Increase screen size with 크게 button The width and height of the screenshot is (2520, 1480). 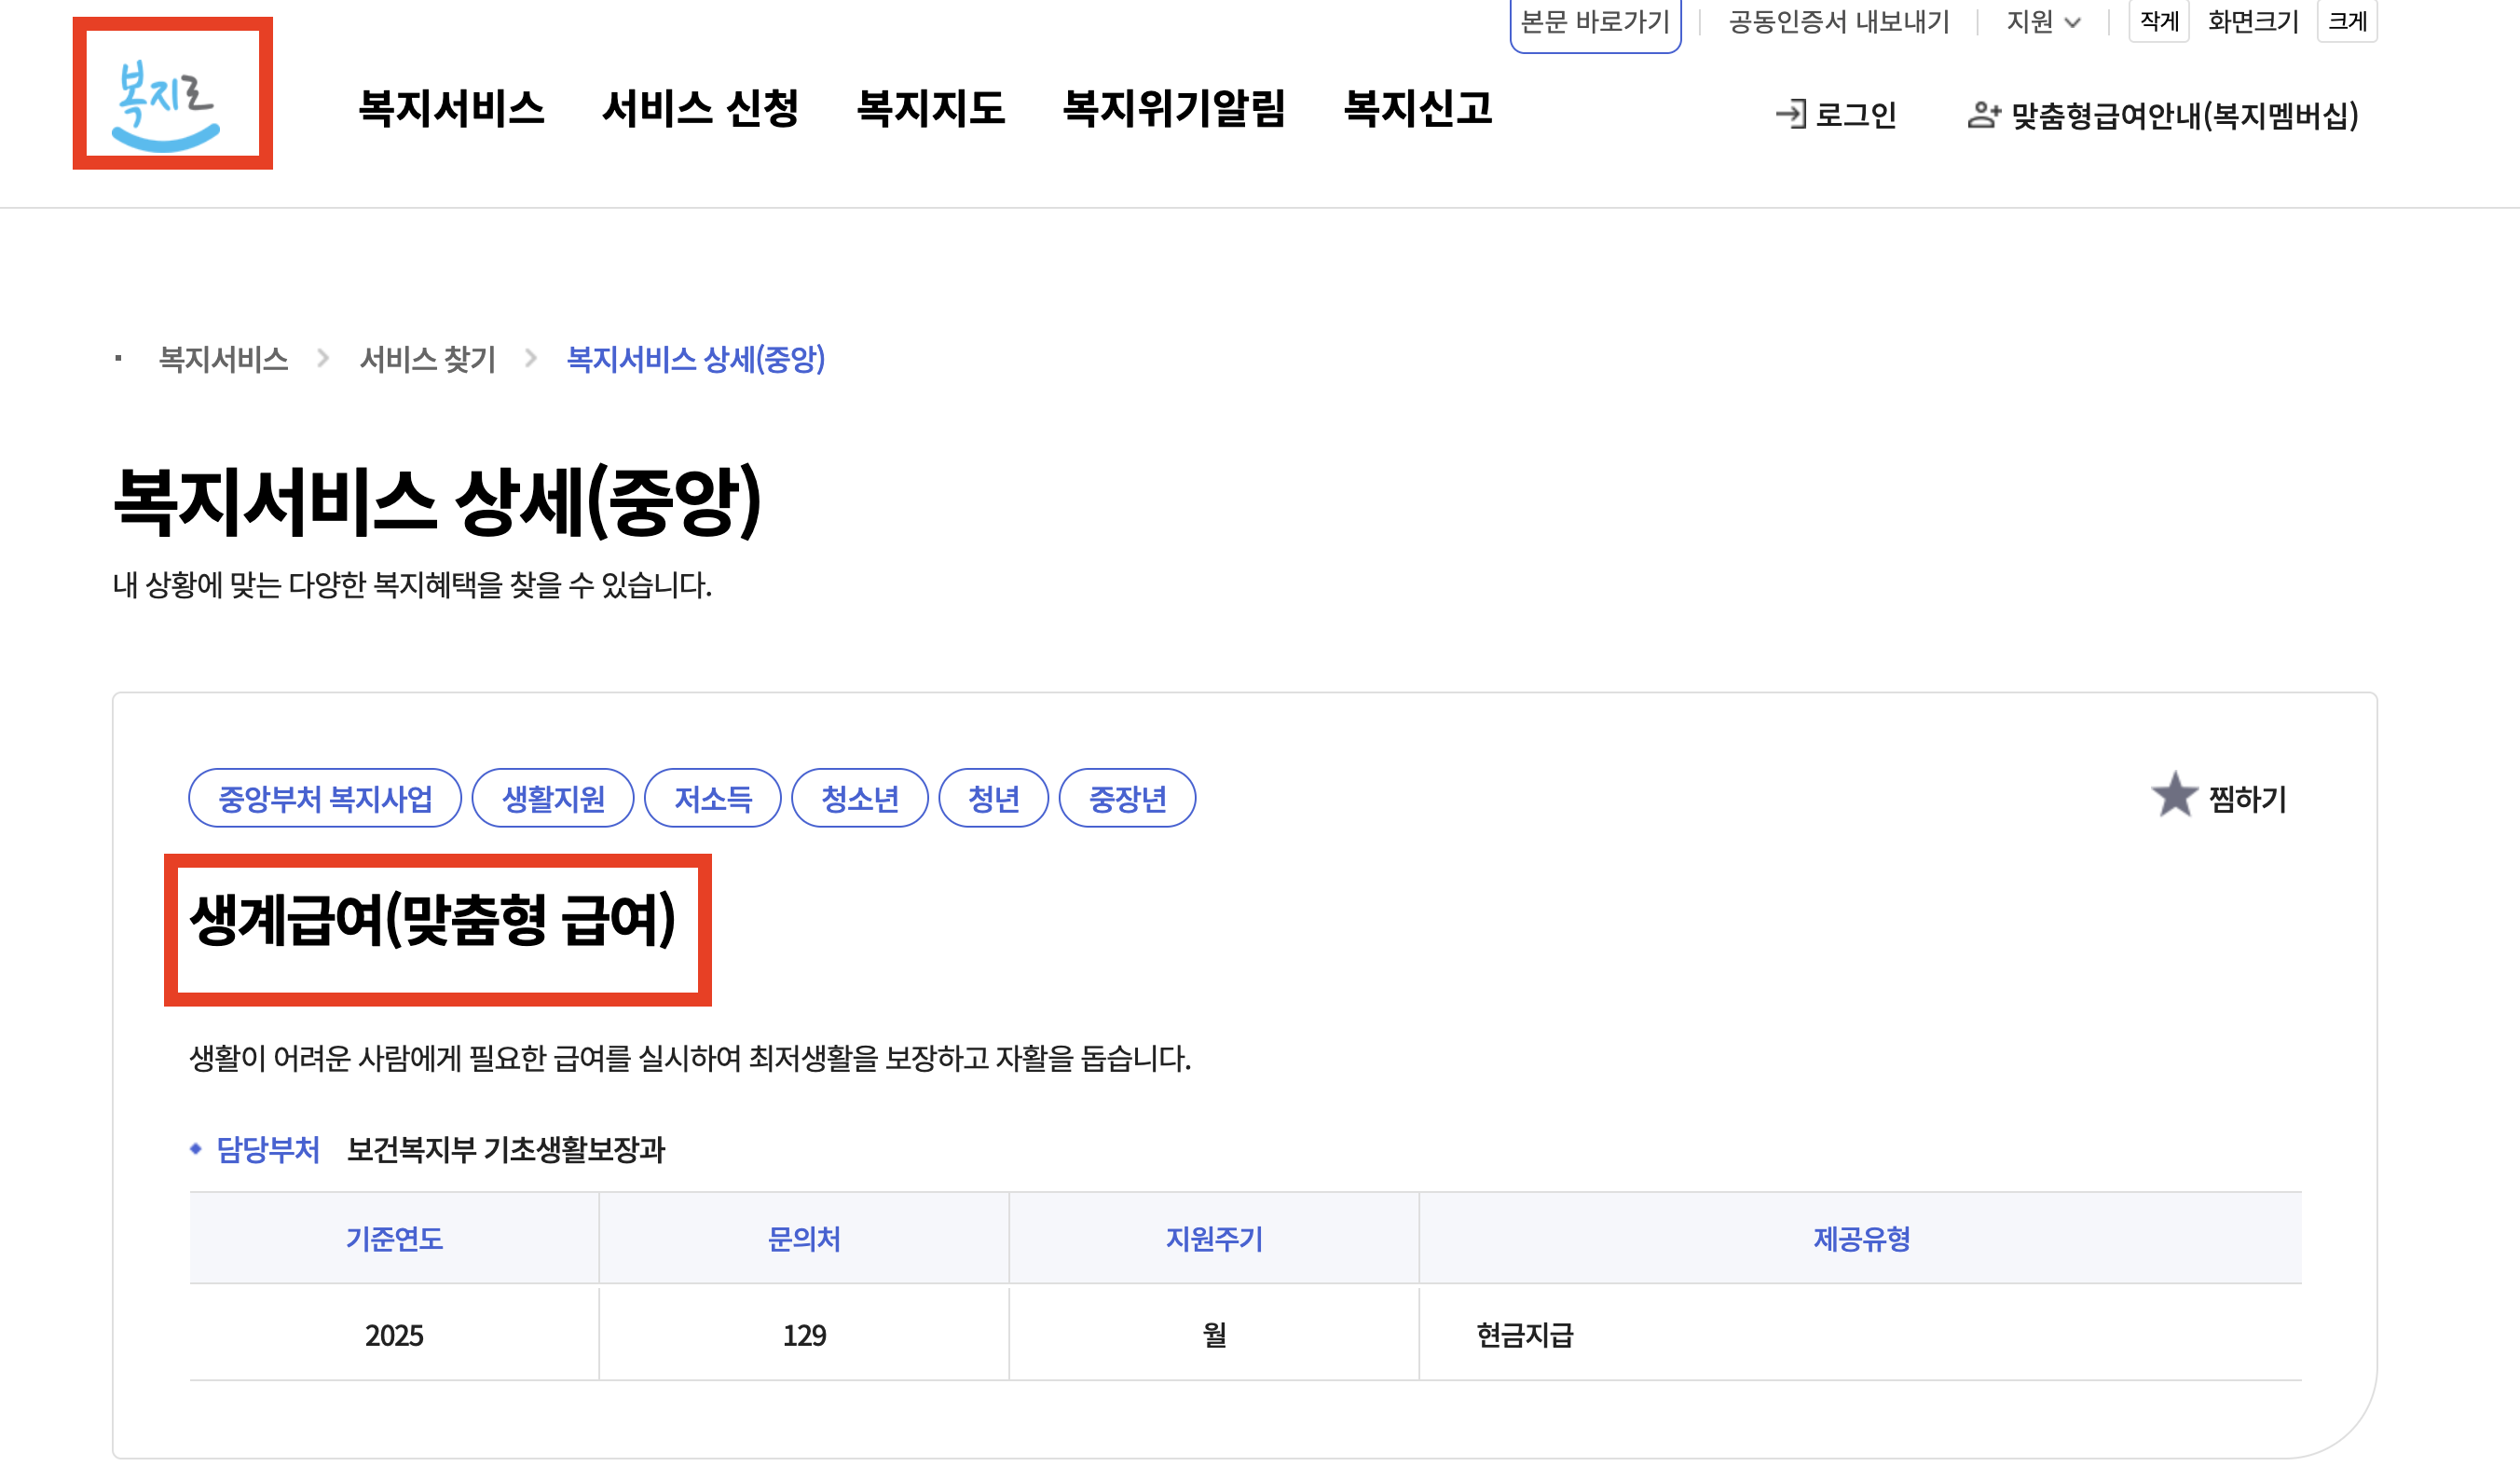(x=2346, y=22)
